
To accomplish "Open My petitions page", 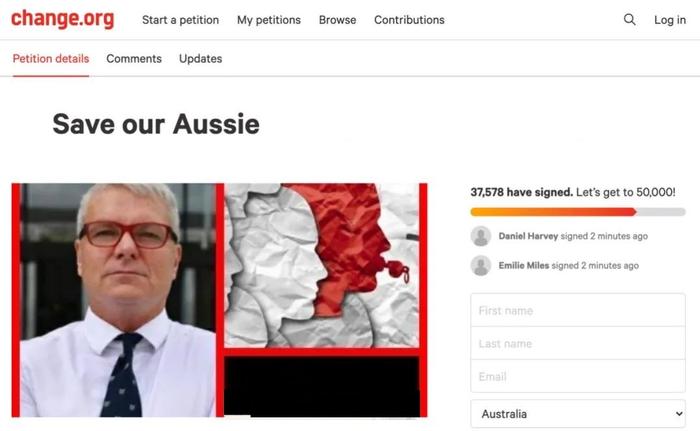I will click(x=269, y=20).
